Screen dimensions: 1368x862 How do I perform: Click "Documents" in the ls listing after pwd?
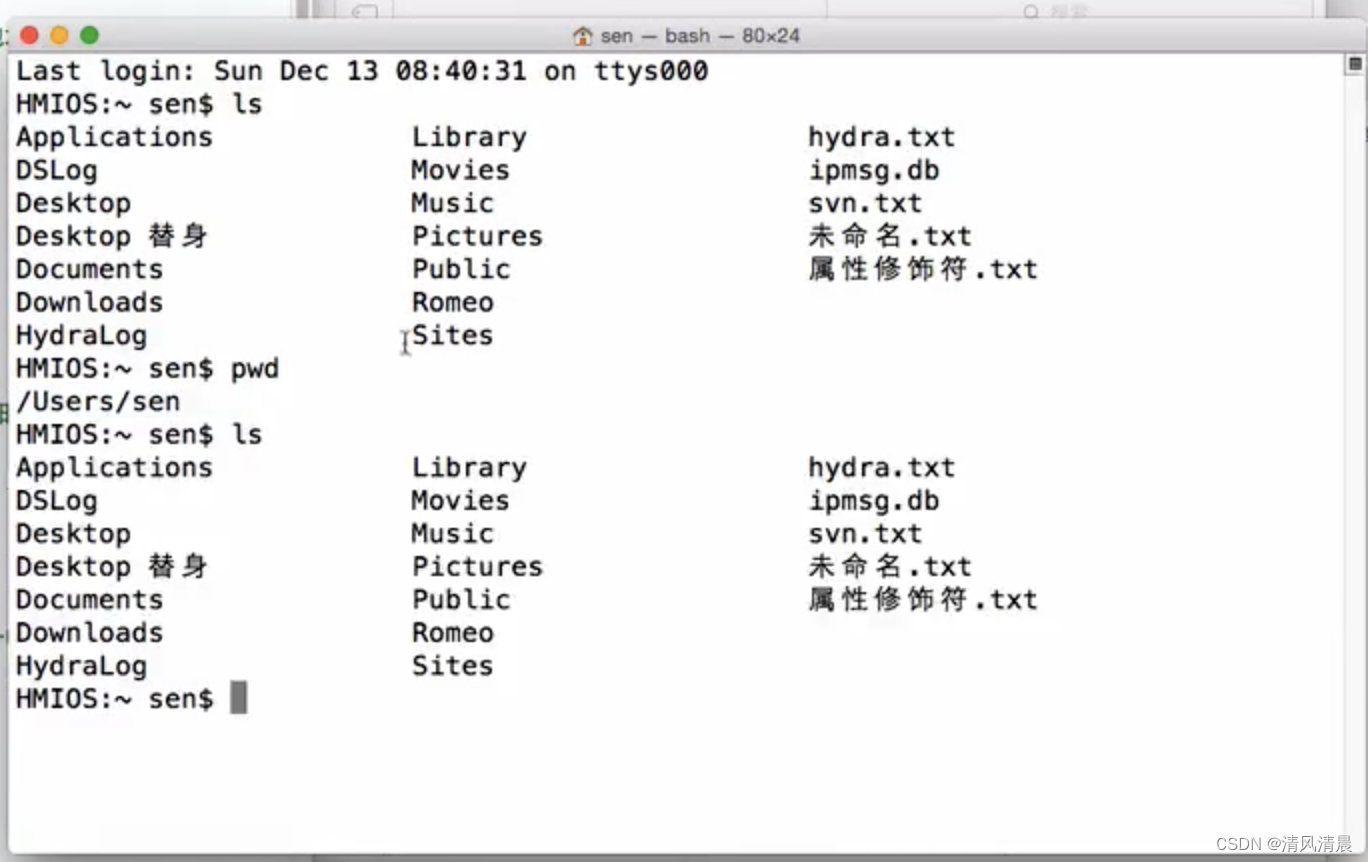[x=89, y=600]
